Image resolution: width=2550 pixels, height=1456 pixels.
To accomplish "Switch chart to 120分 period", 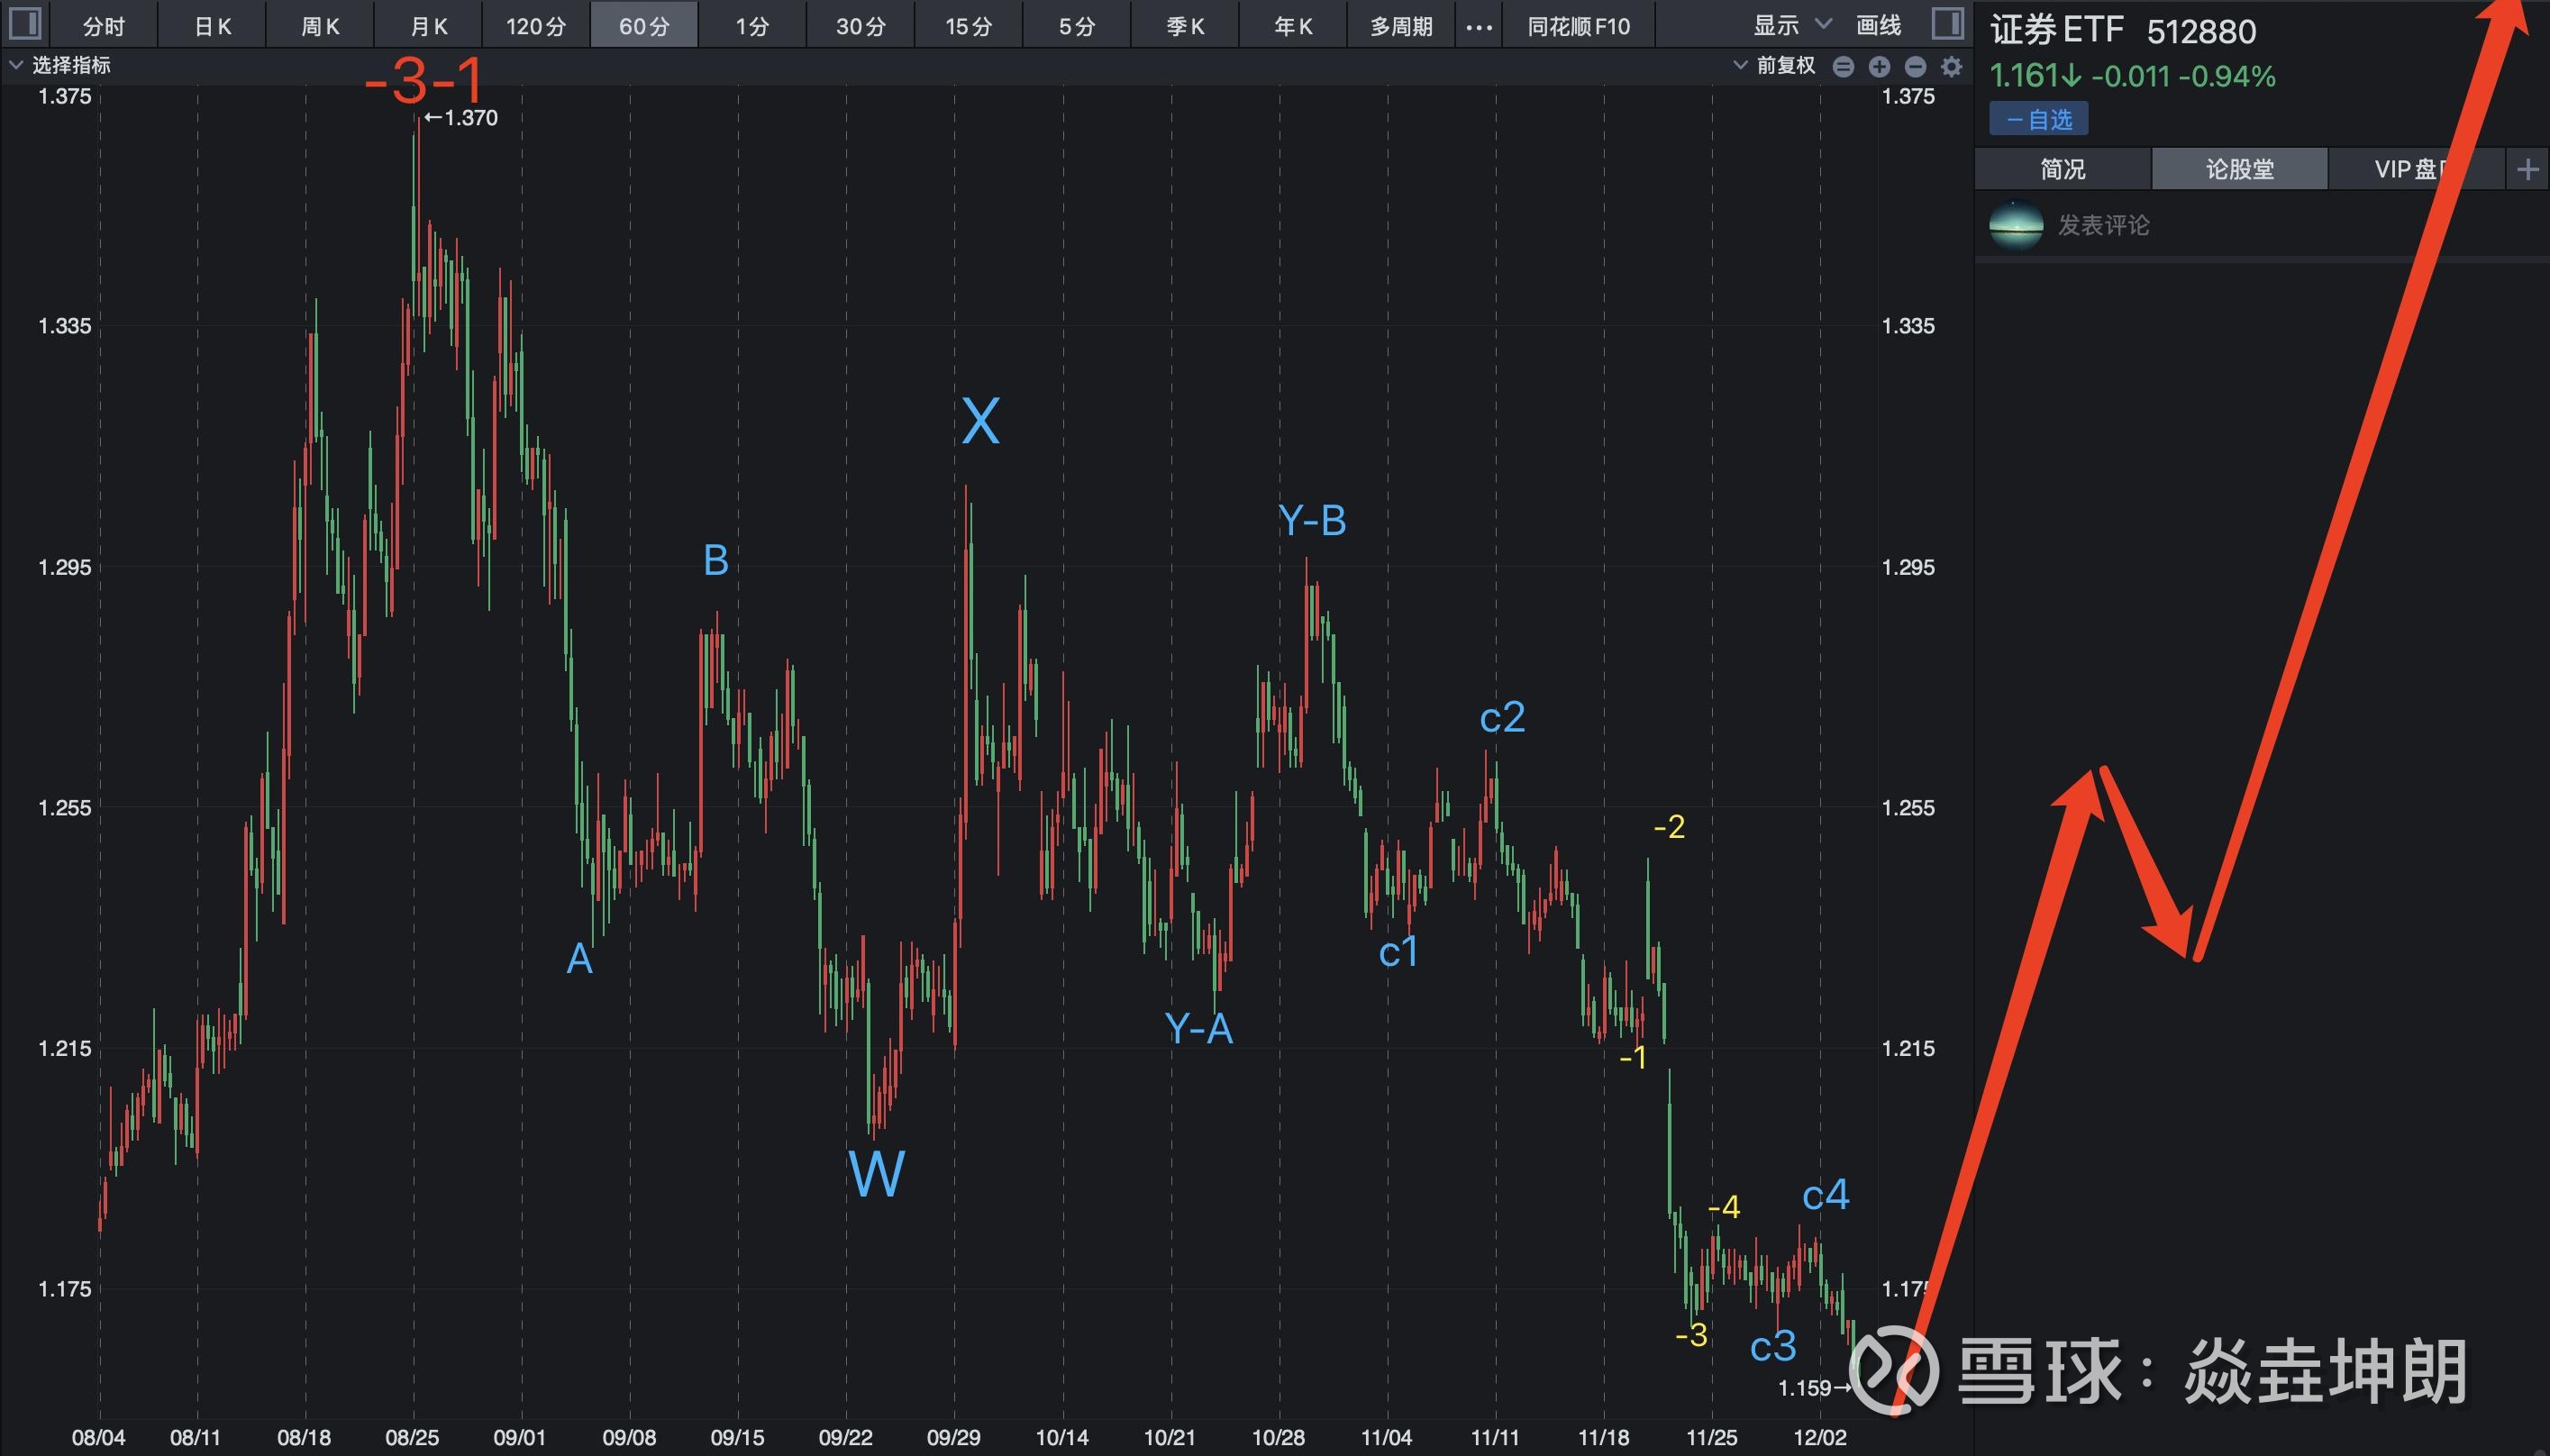I will [535, 26].
